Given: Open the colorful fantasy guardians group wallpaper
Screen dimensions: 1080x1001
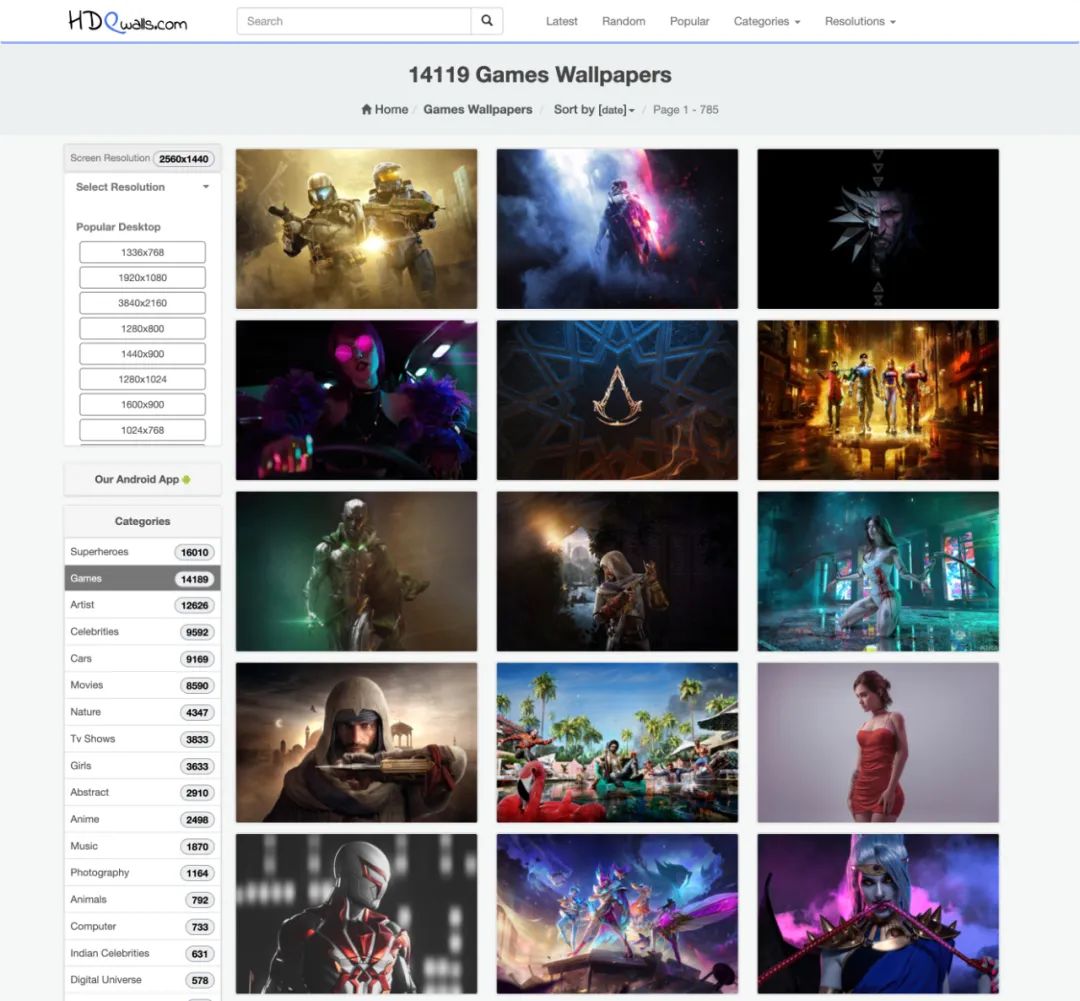Looking at the screenshot, I should point(617,914).
